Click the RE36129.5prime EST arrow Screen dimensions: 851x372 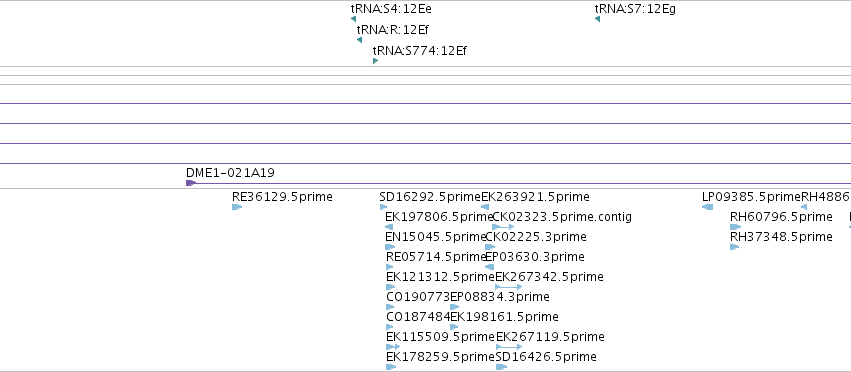(x=237, y=207)
